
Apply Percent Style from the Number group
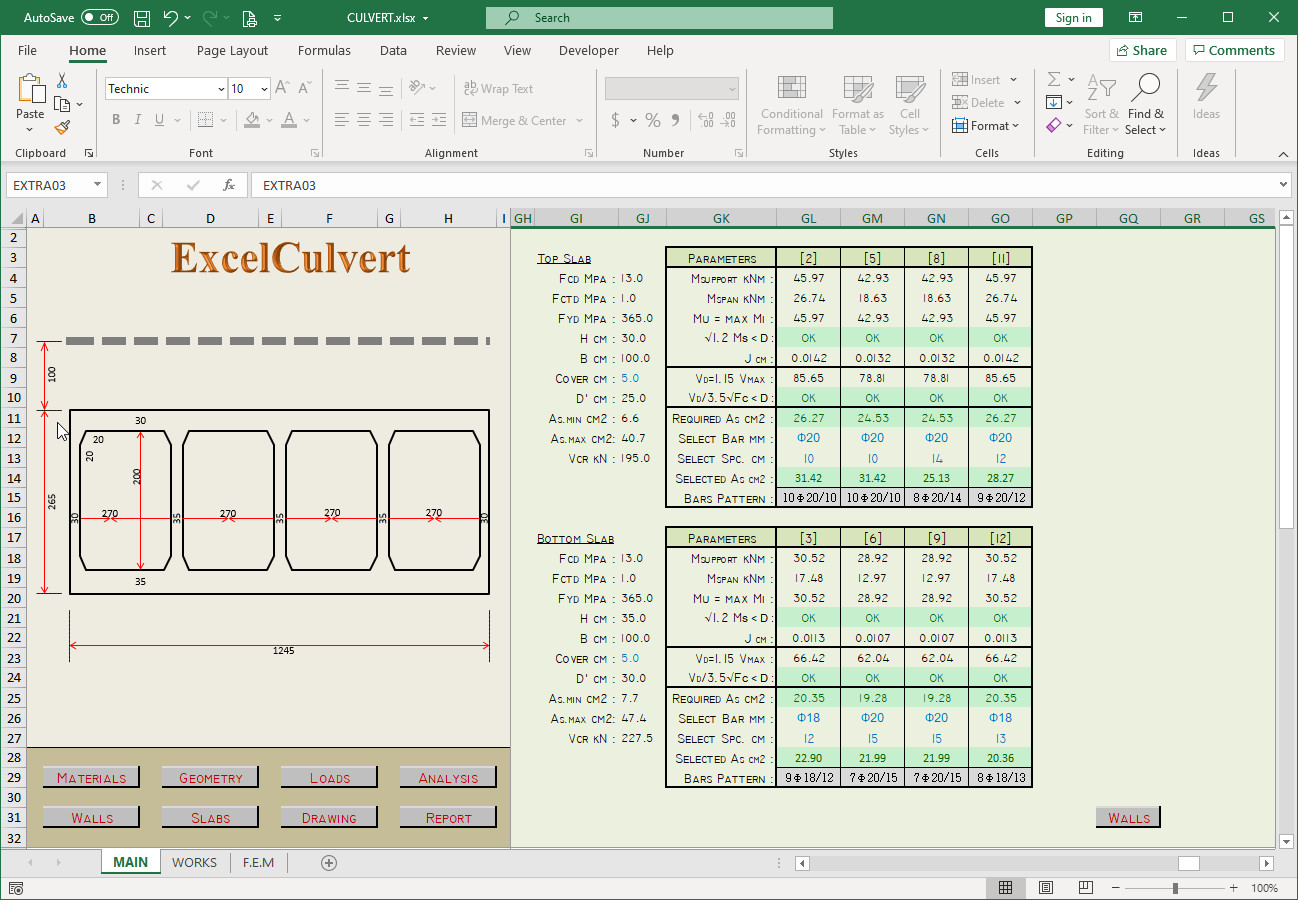[x=652, y=120]
